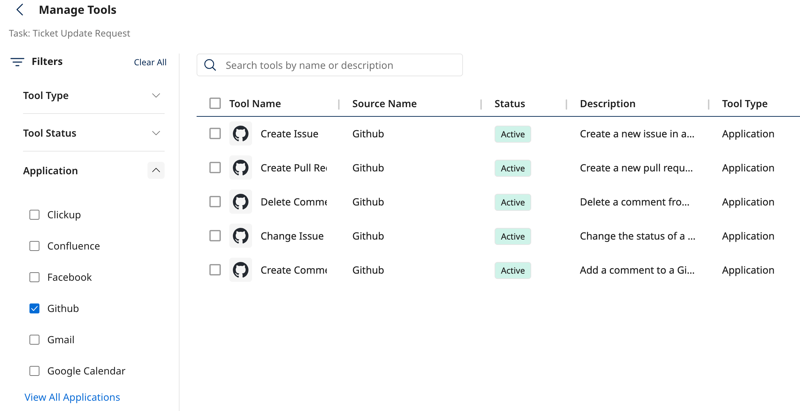Click the Delete Comment tool name

click(293, 202)
